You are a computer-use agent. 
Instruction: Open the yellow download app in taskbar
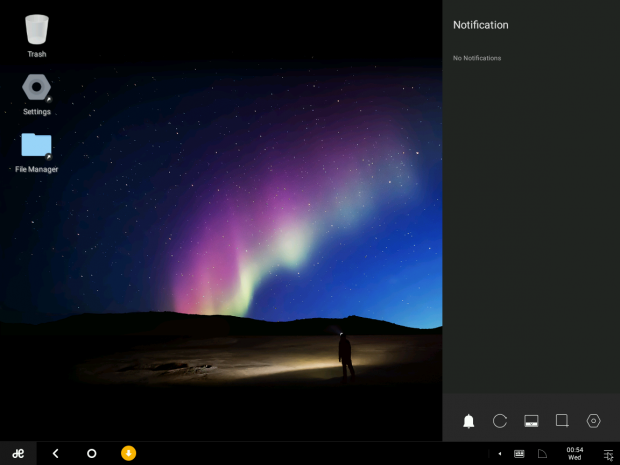coord(128,453)
